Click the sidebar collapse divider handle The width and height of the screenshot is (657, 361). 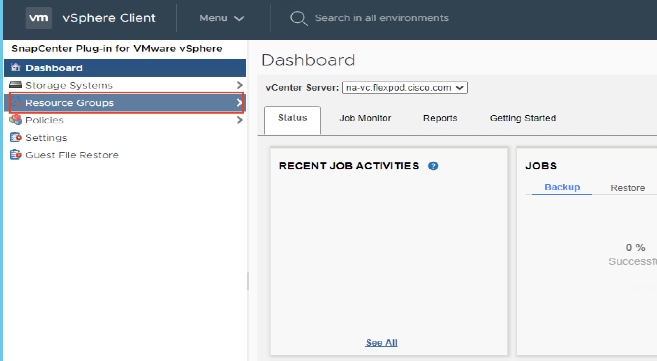pos(248,281)
